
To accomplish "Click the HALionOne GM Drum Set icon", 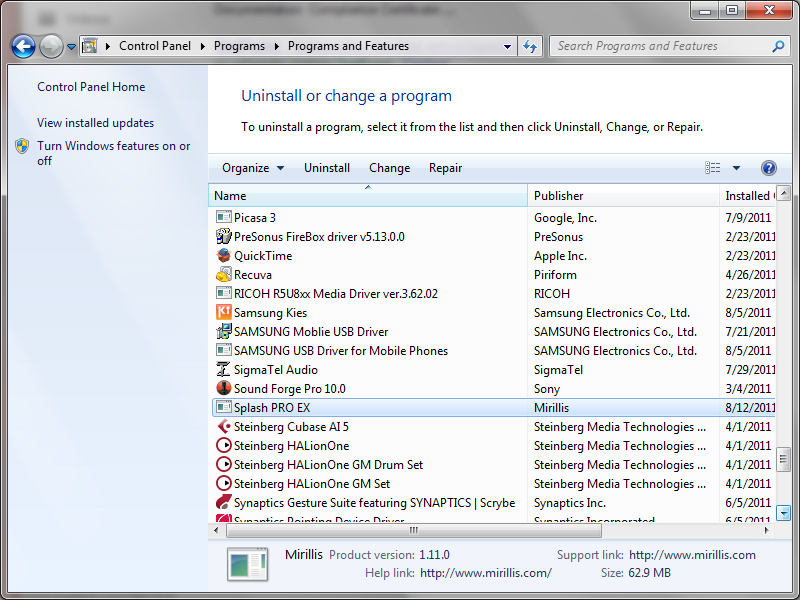I will pos(223,464).
